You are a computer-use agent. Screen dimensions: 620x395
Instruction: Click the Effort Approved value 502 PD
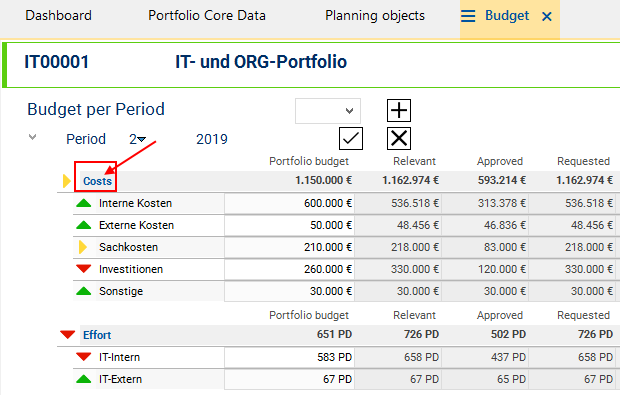[508, 335]
